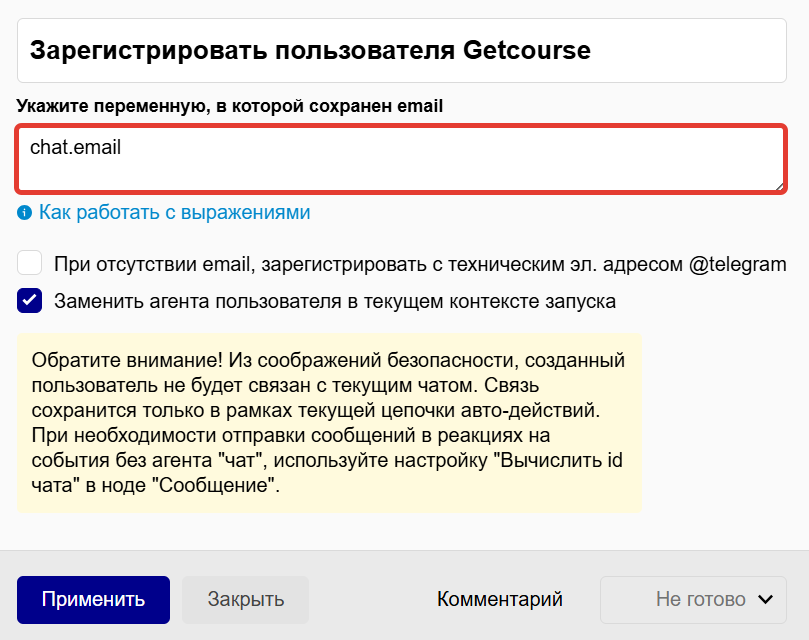
Task: Select 'Комментарий' in the footer bar
Action: (499, 599)
